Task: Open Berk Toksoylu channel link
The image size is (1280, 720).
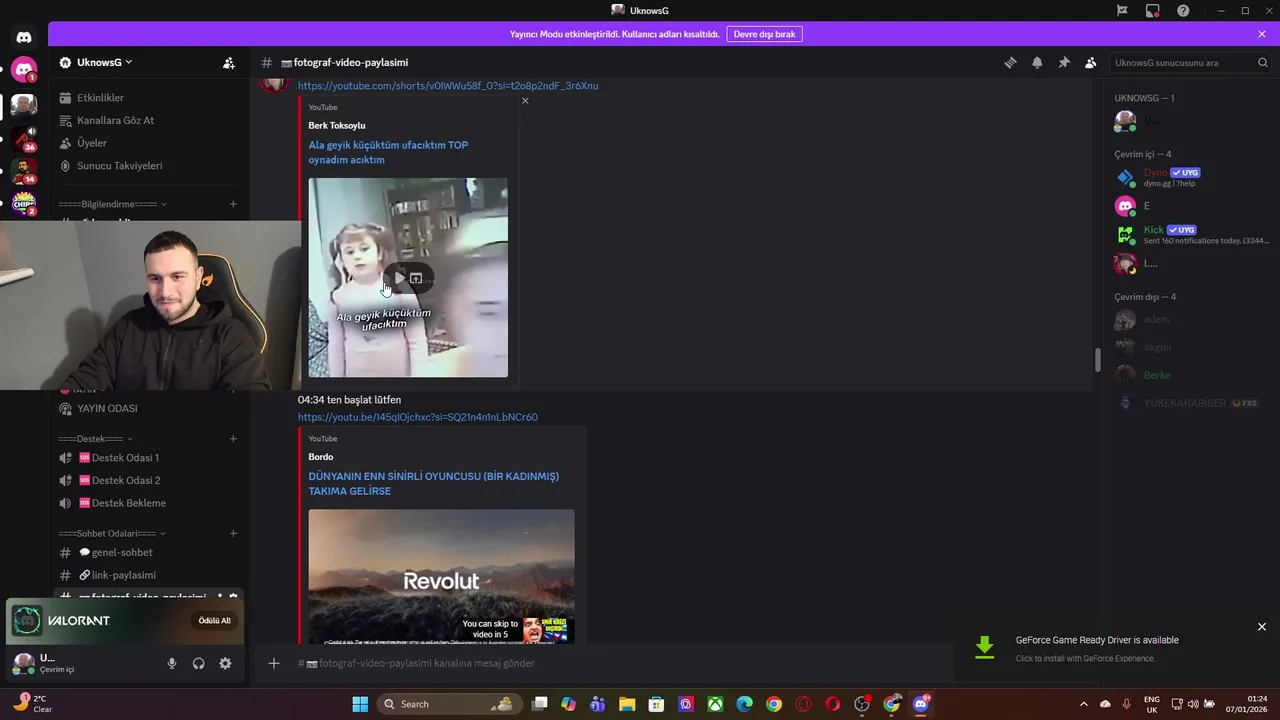Action: 337,125
